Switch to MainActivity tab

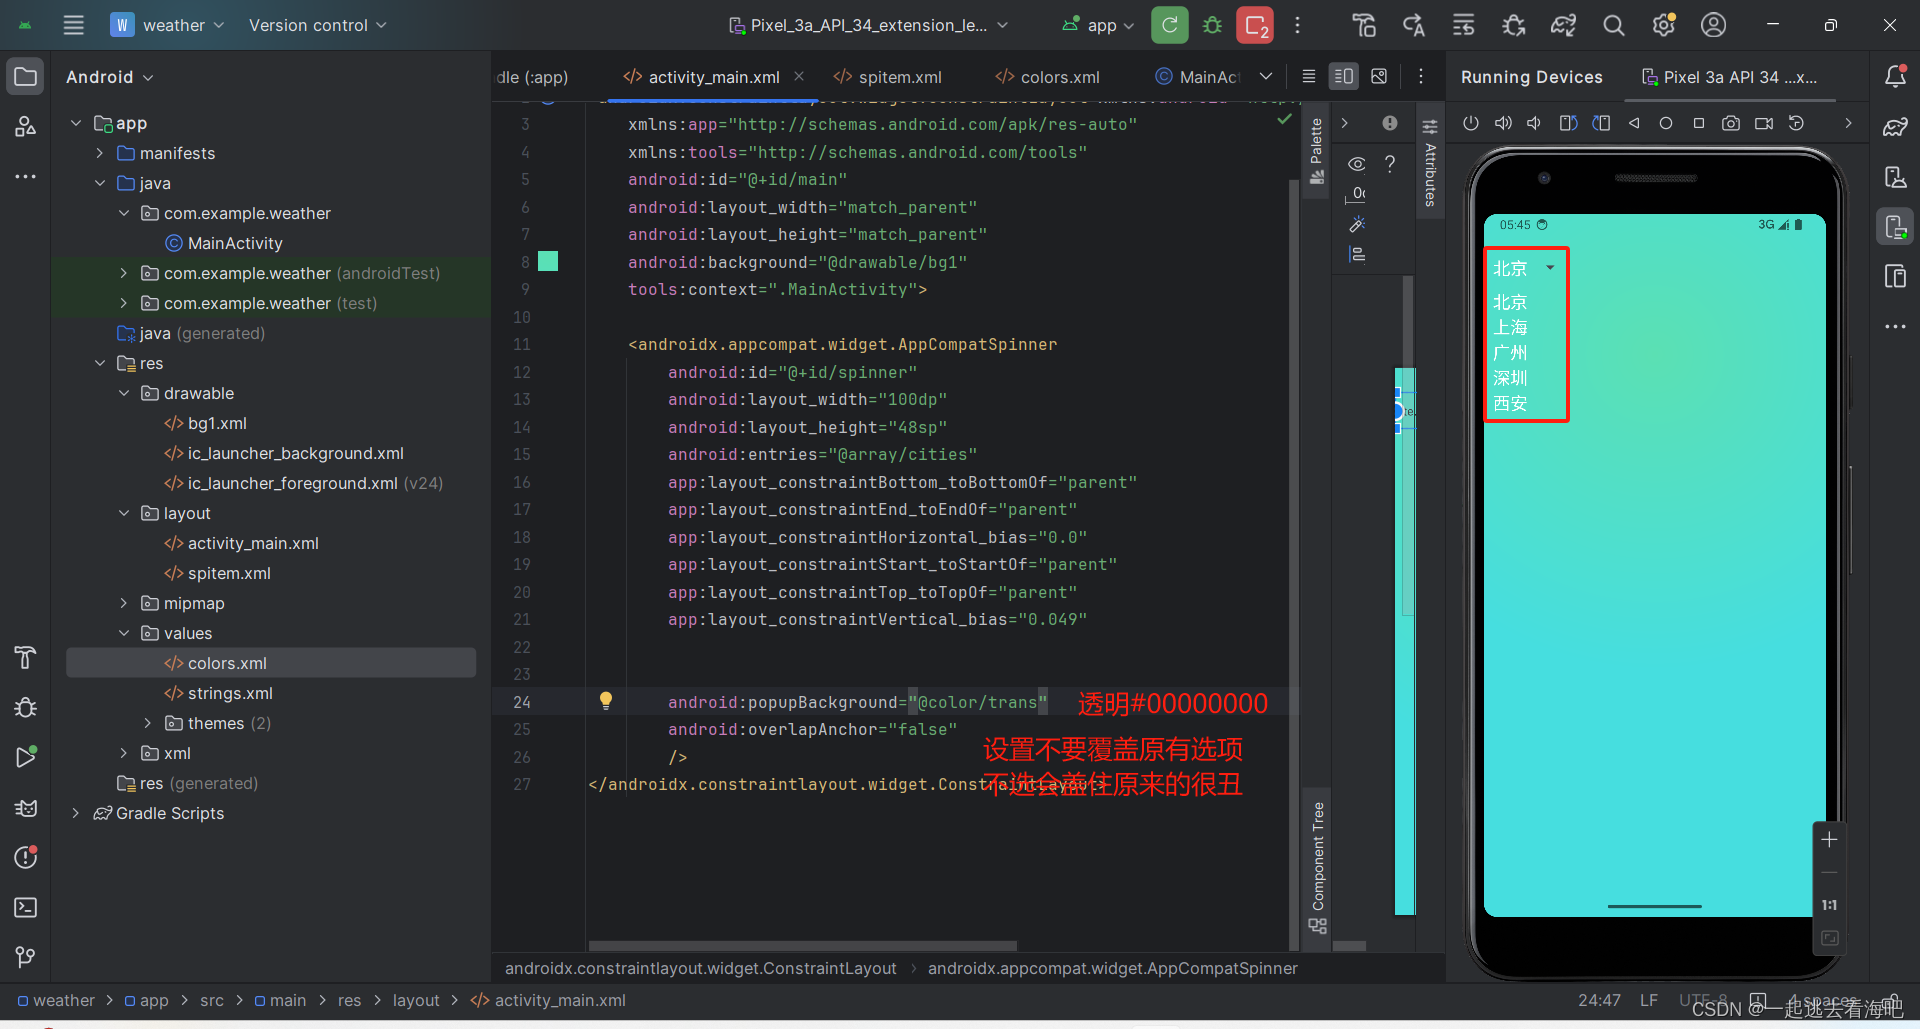click(1198, 77)
